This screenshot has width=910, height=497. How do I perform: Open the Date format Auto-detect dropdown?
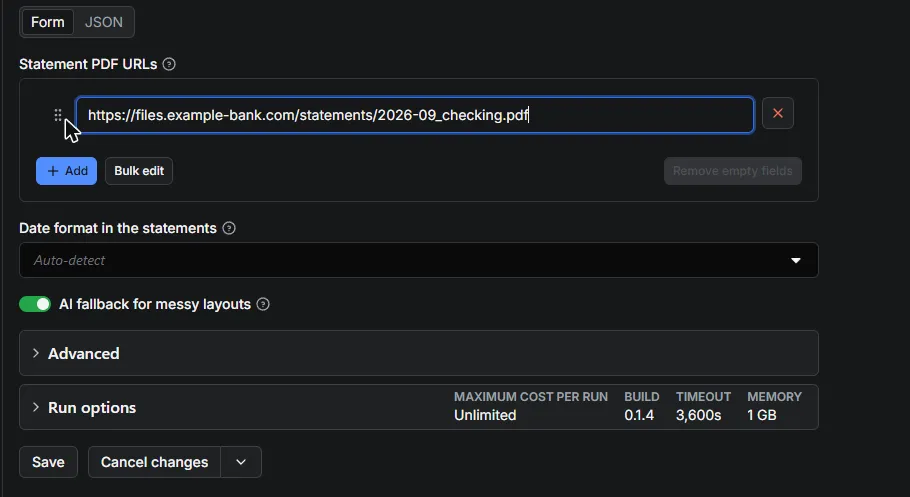pyautogui.click(x=418, y=260)
